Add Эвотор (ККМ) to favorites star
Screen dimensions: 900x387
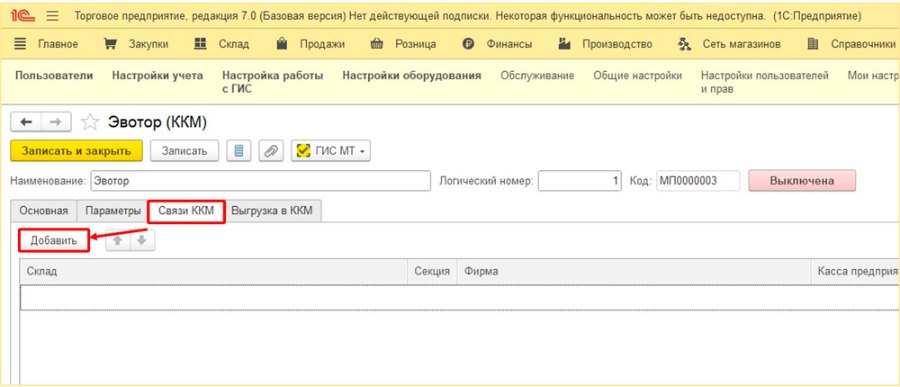[x=90, y=122]
